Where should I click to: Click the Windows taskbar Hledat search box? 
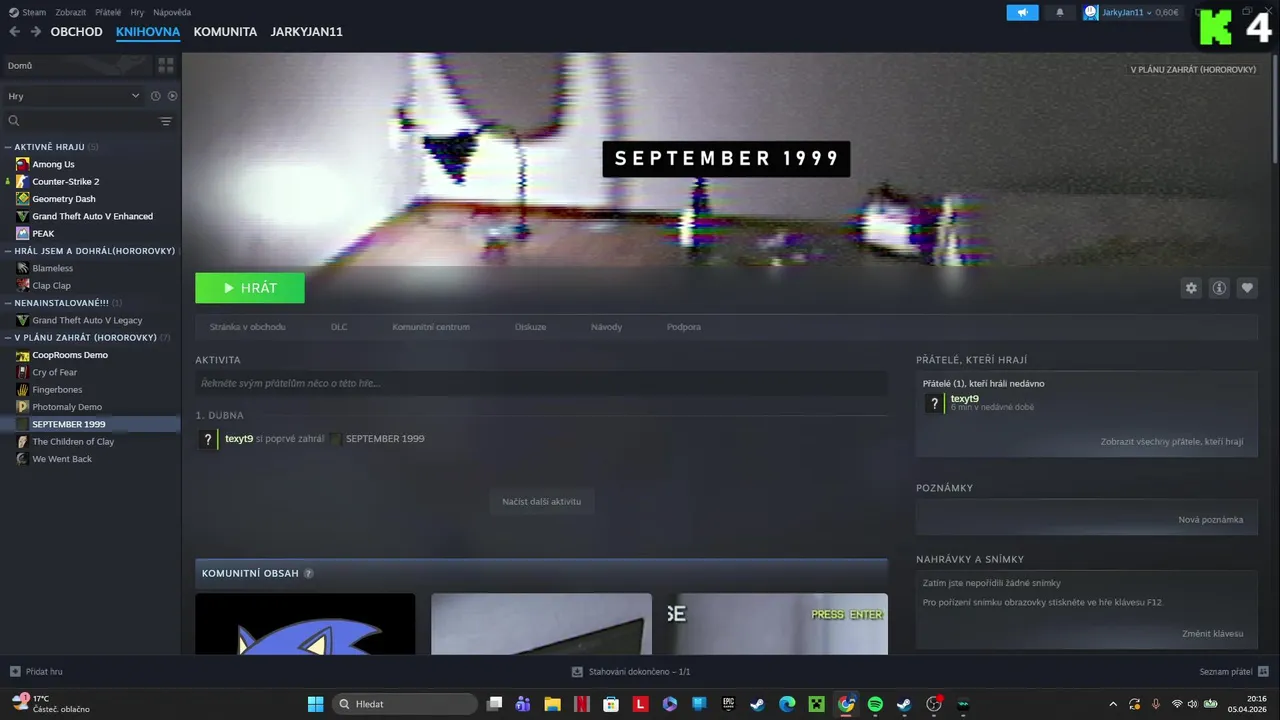click(404, 704)
